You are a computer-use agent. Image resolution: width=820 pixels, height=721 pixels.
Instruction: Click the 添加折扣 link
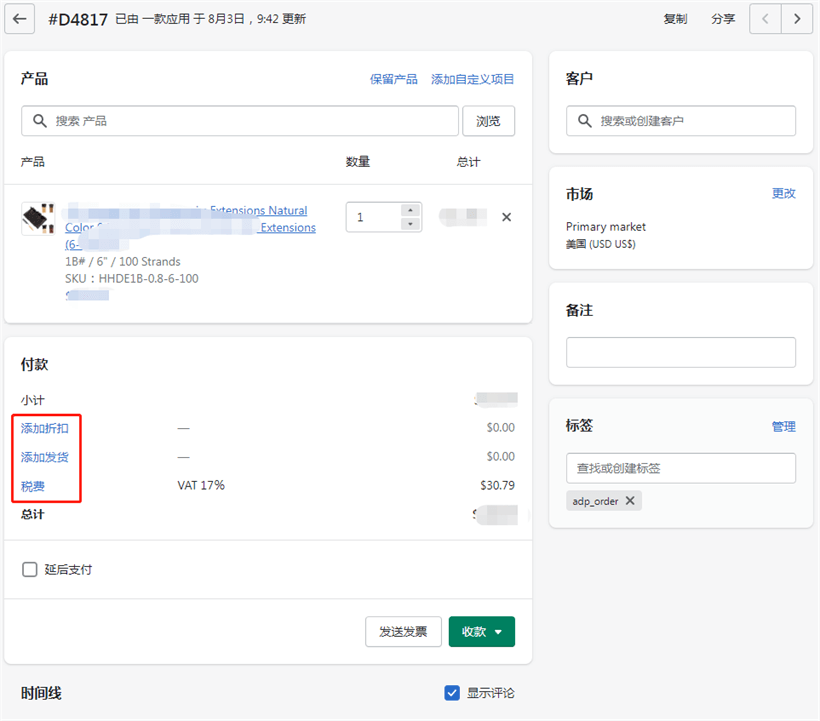(x=44, y=428)
